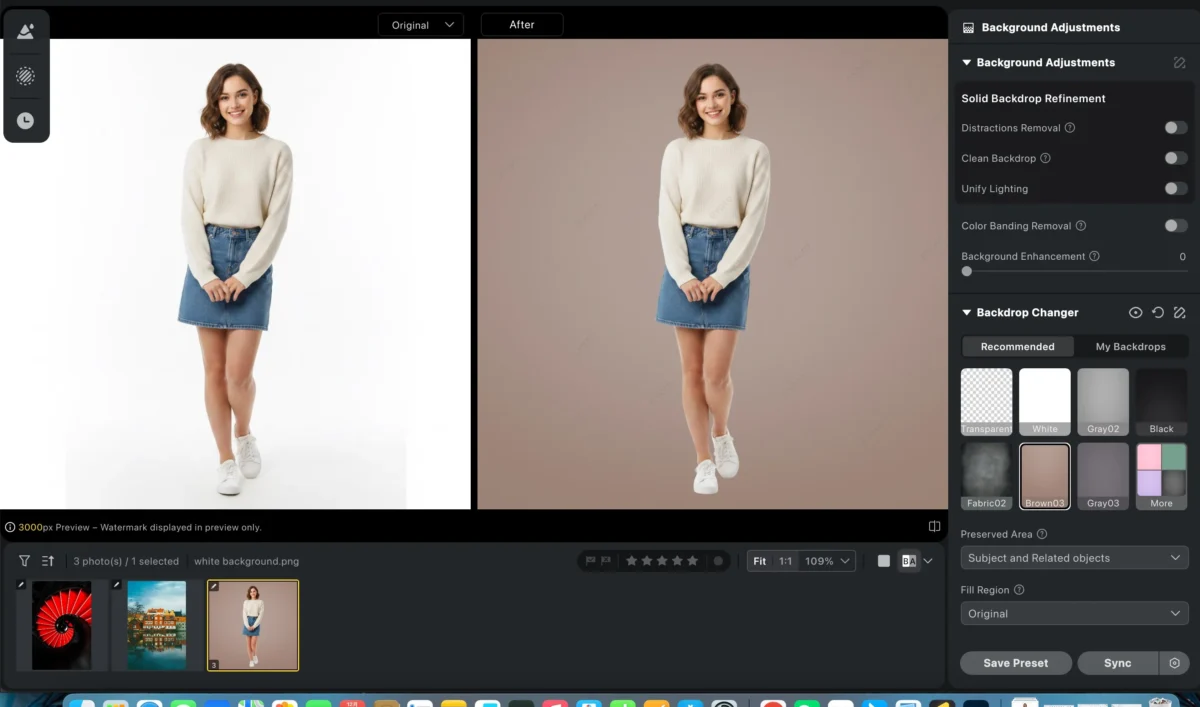Select the red spiral photo thumbnail
The height and width of the screenshot is (707, 1200).
60,625
